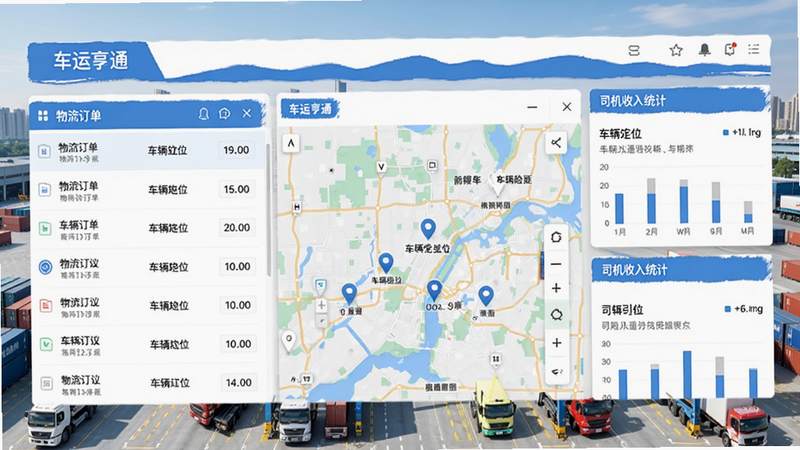The image size is (800, 450).
Task: Click the lower 司机收入统计 panel header
Action: (682, 269)
